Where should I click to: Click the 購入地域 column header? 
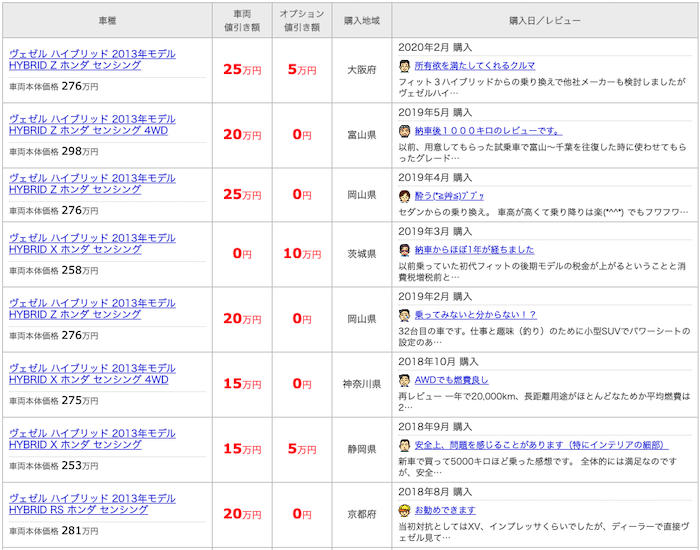click(362, 21)
